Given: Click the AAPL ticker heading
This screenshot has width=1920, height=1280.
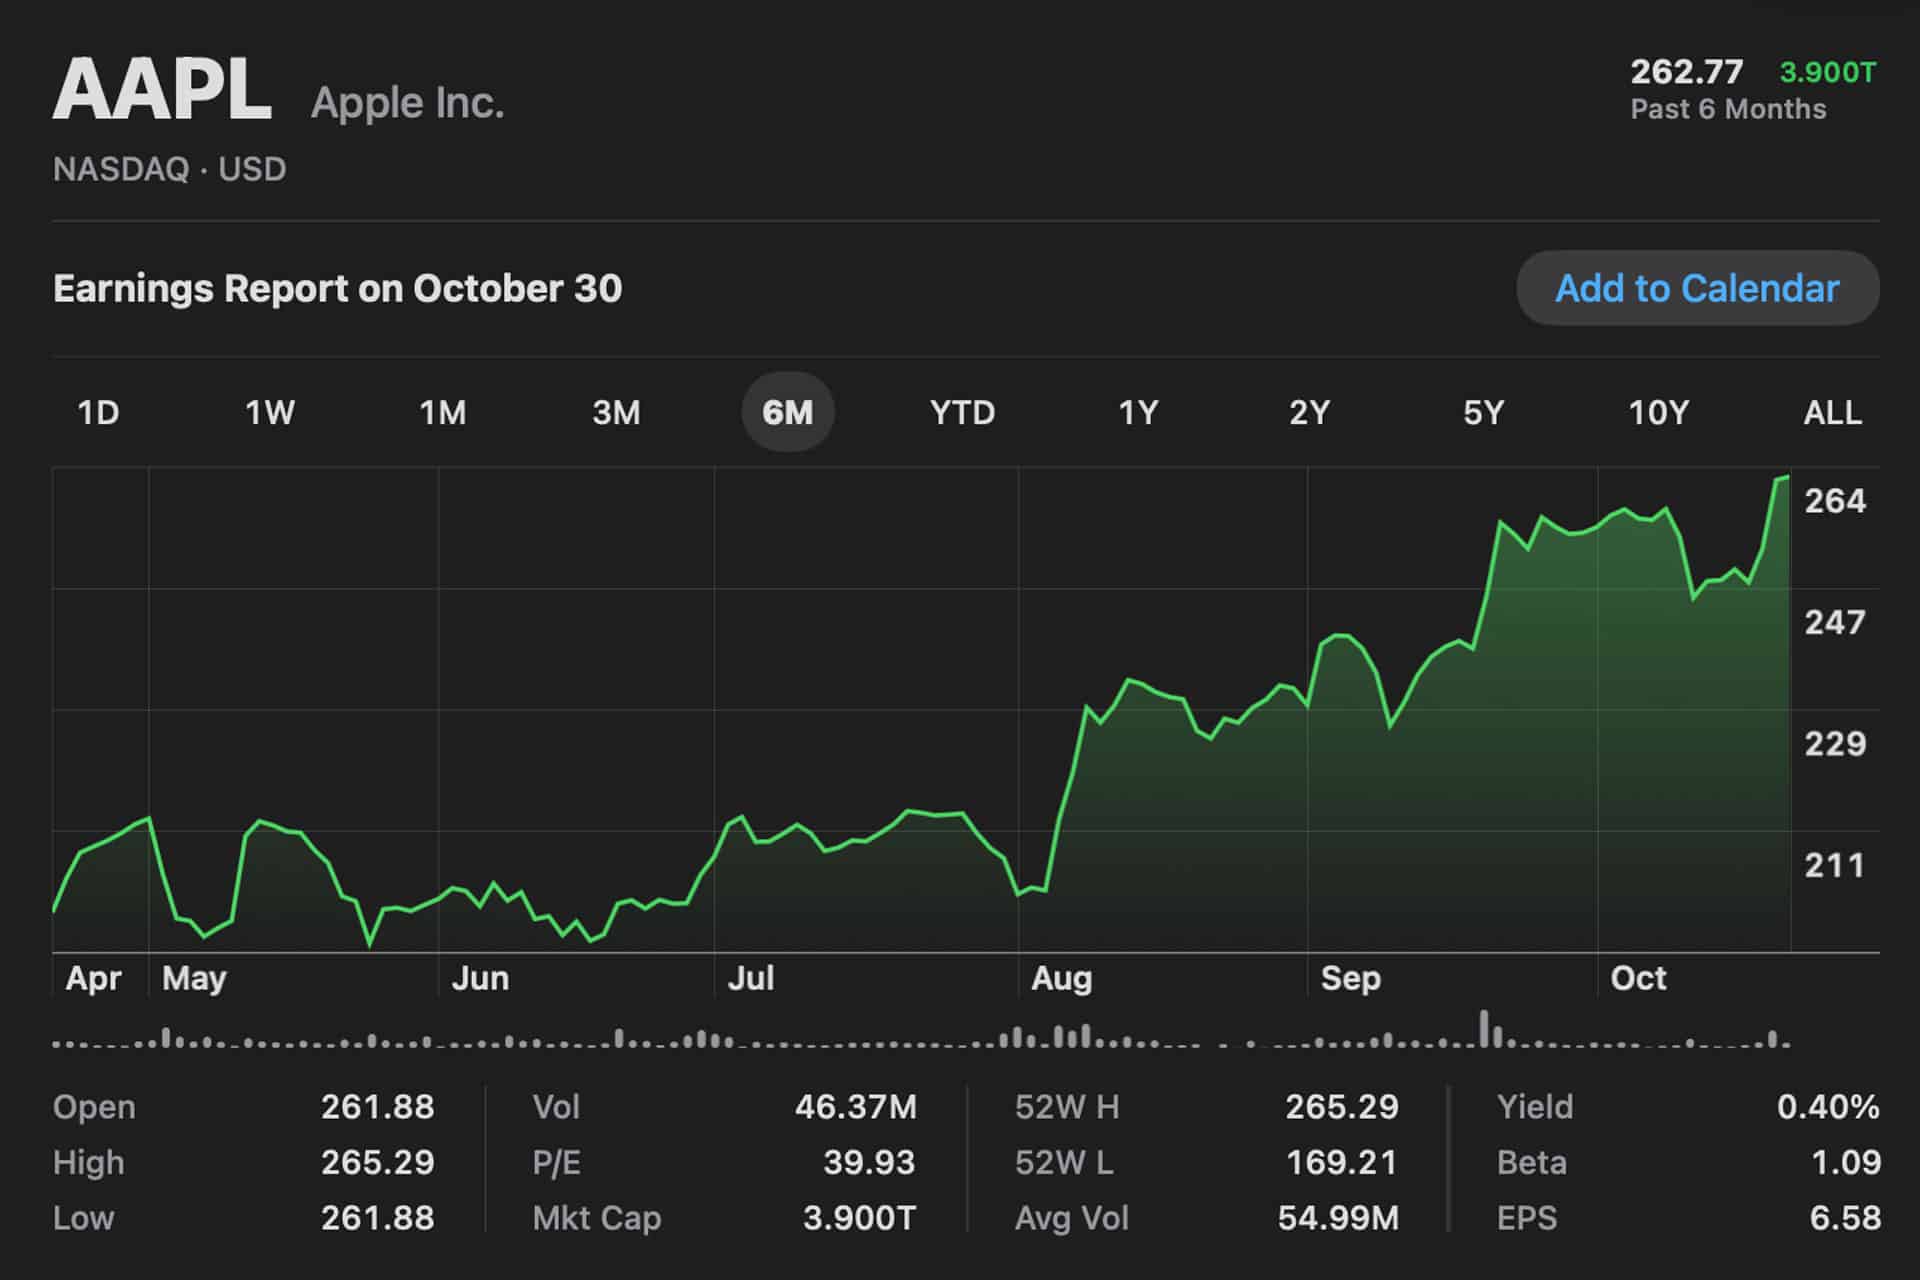Looking at the screenshot, I should click(x=162, y=90).
